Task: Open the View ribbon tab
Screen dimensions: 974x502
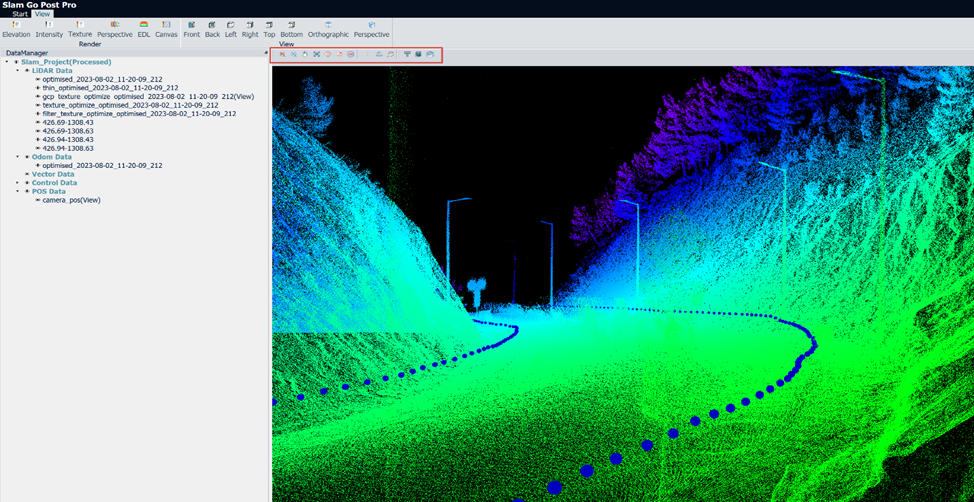Action: [x=43, y=14]
